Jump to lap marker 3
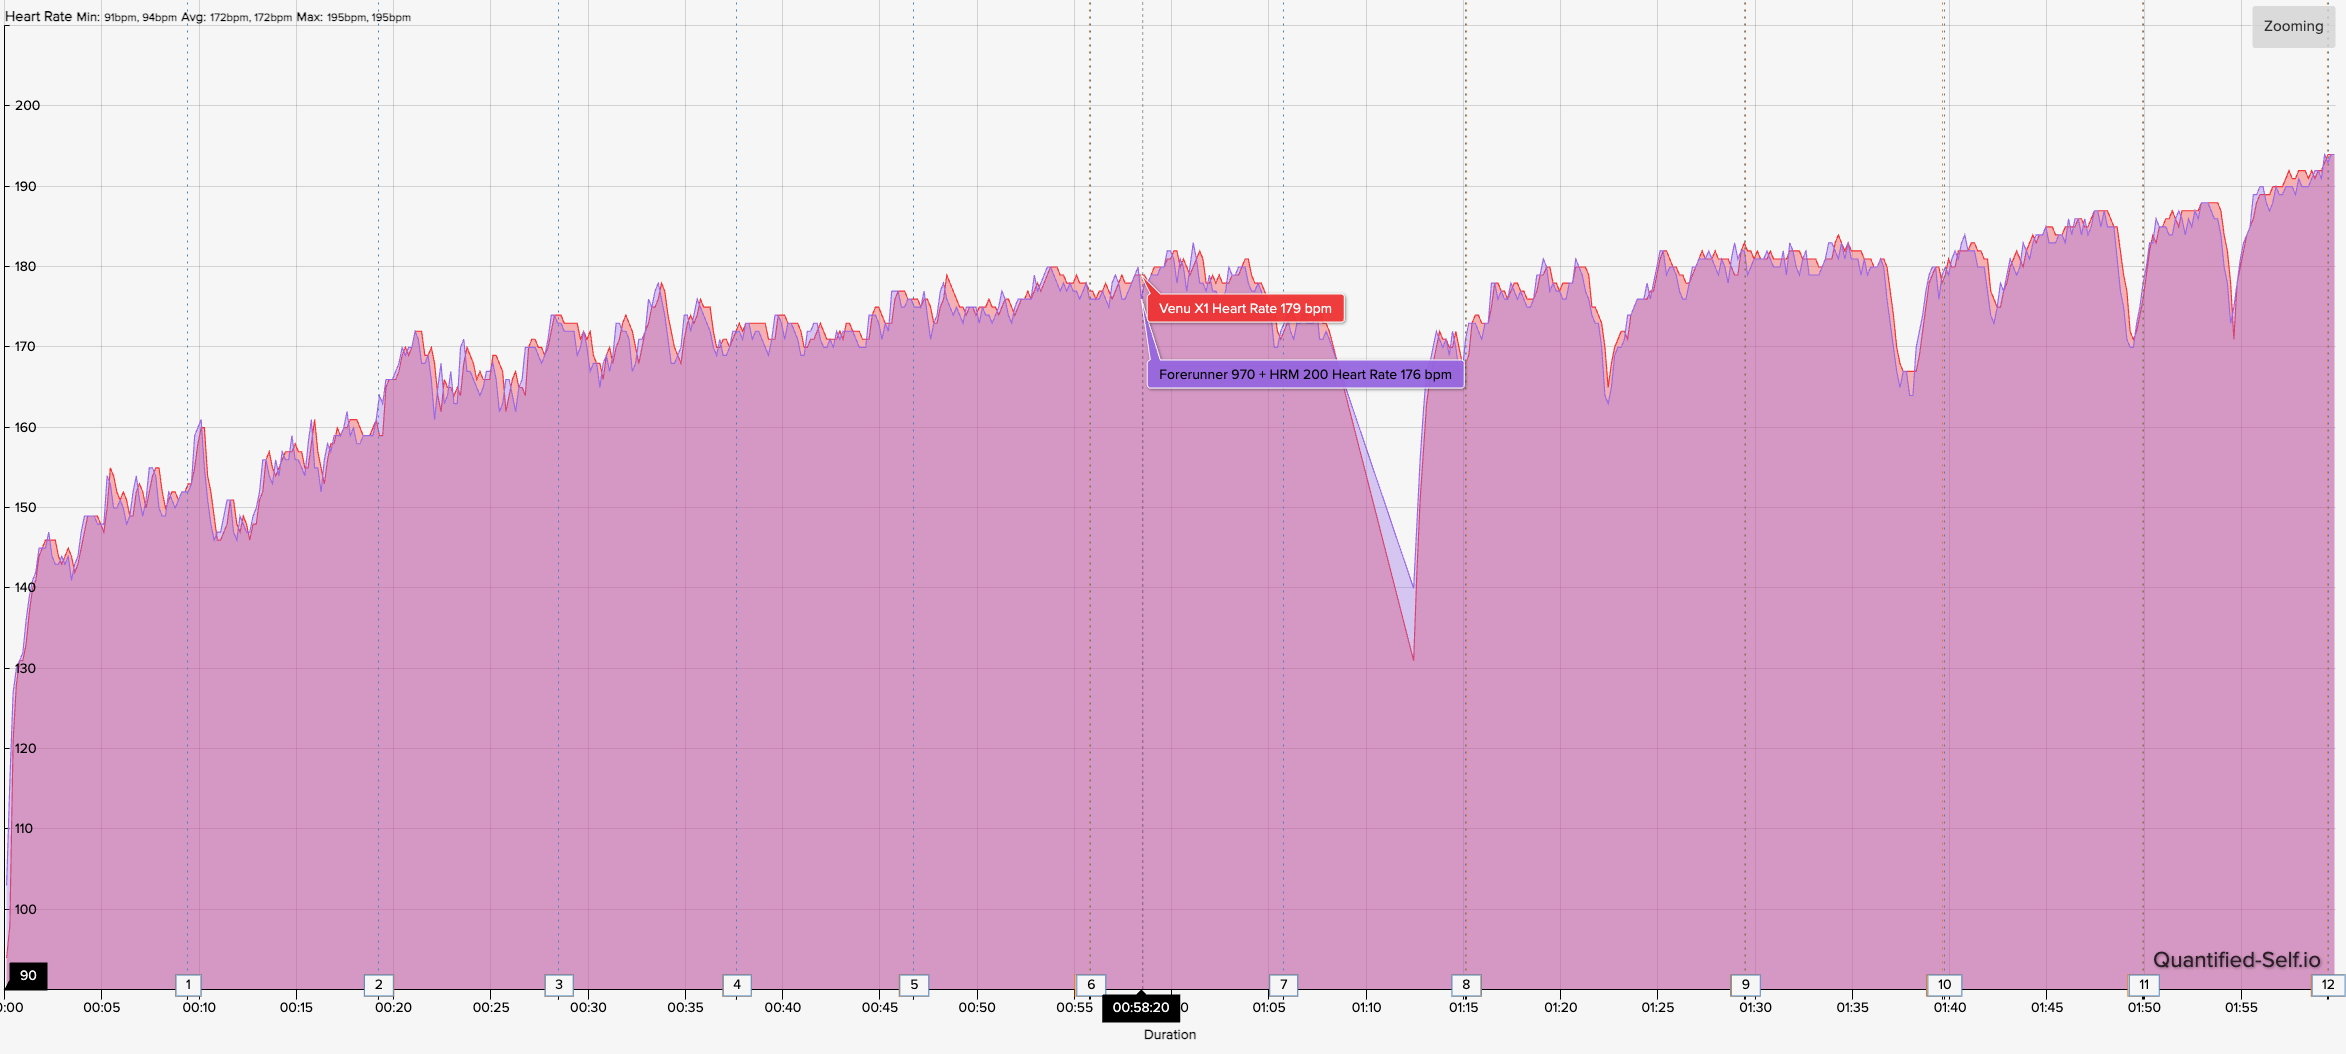Viewport: 2346px width, 1054px height. [x=559, y=984]
